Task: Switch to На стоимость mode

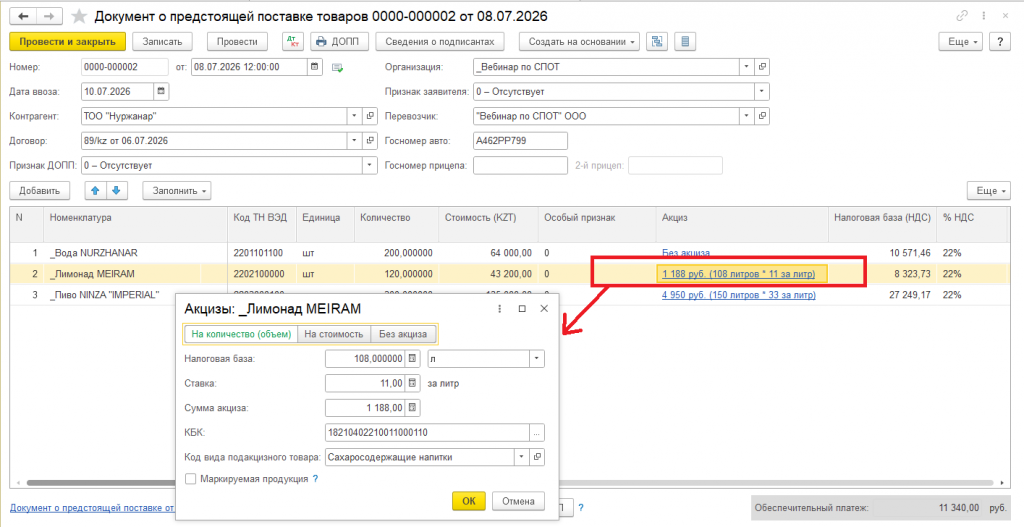Action: pyautogui.click(x=334, y=334)
